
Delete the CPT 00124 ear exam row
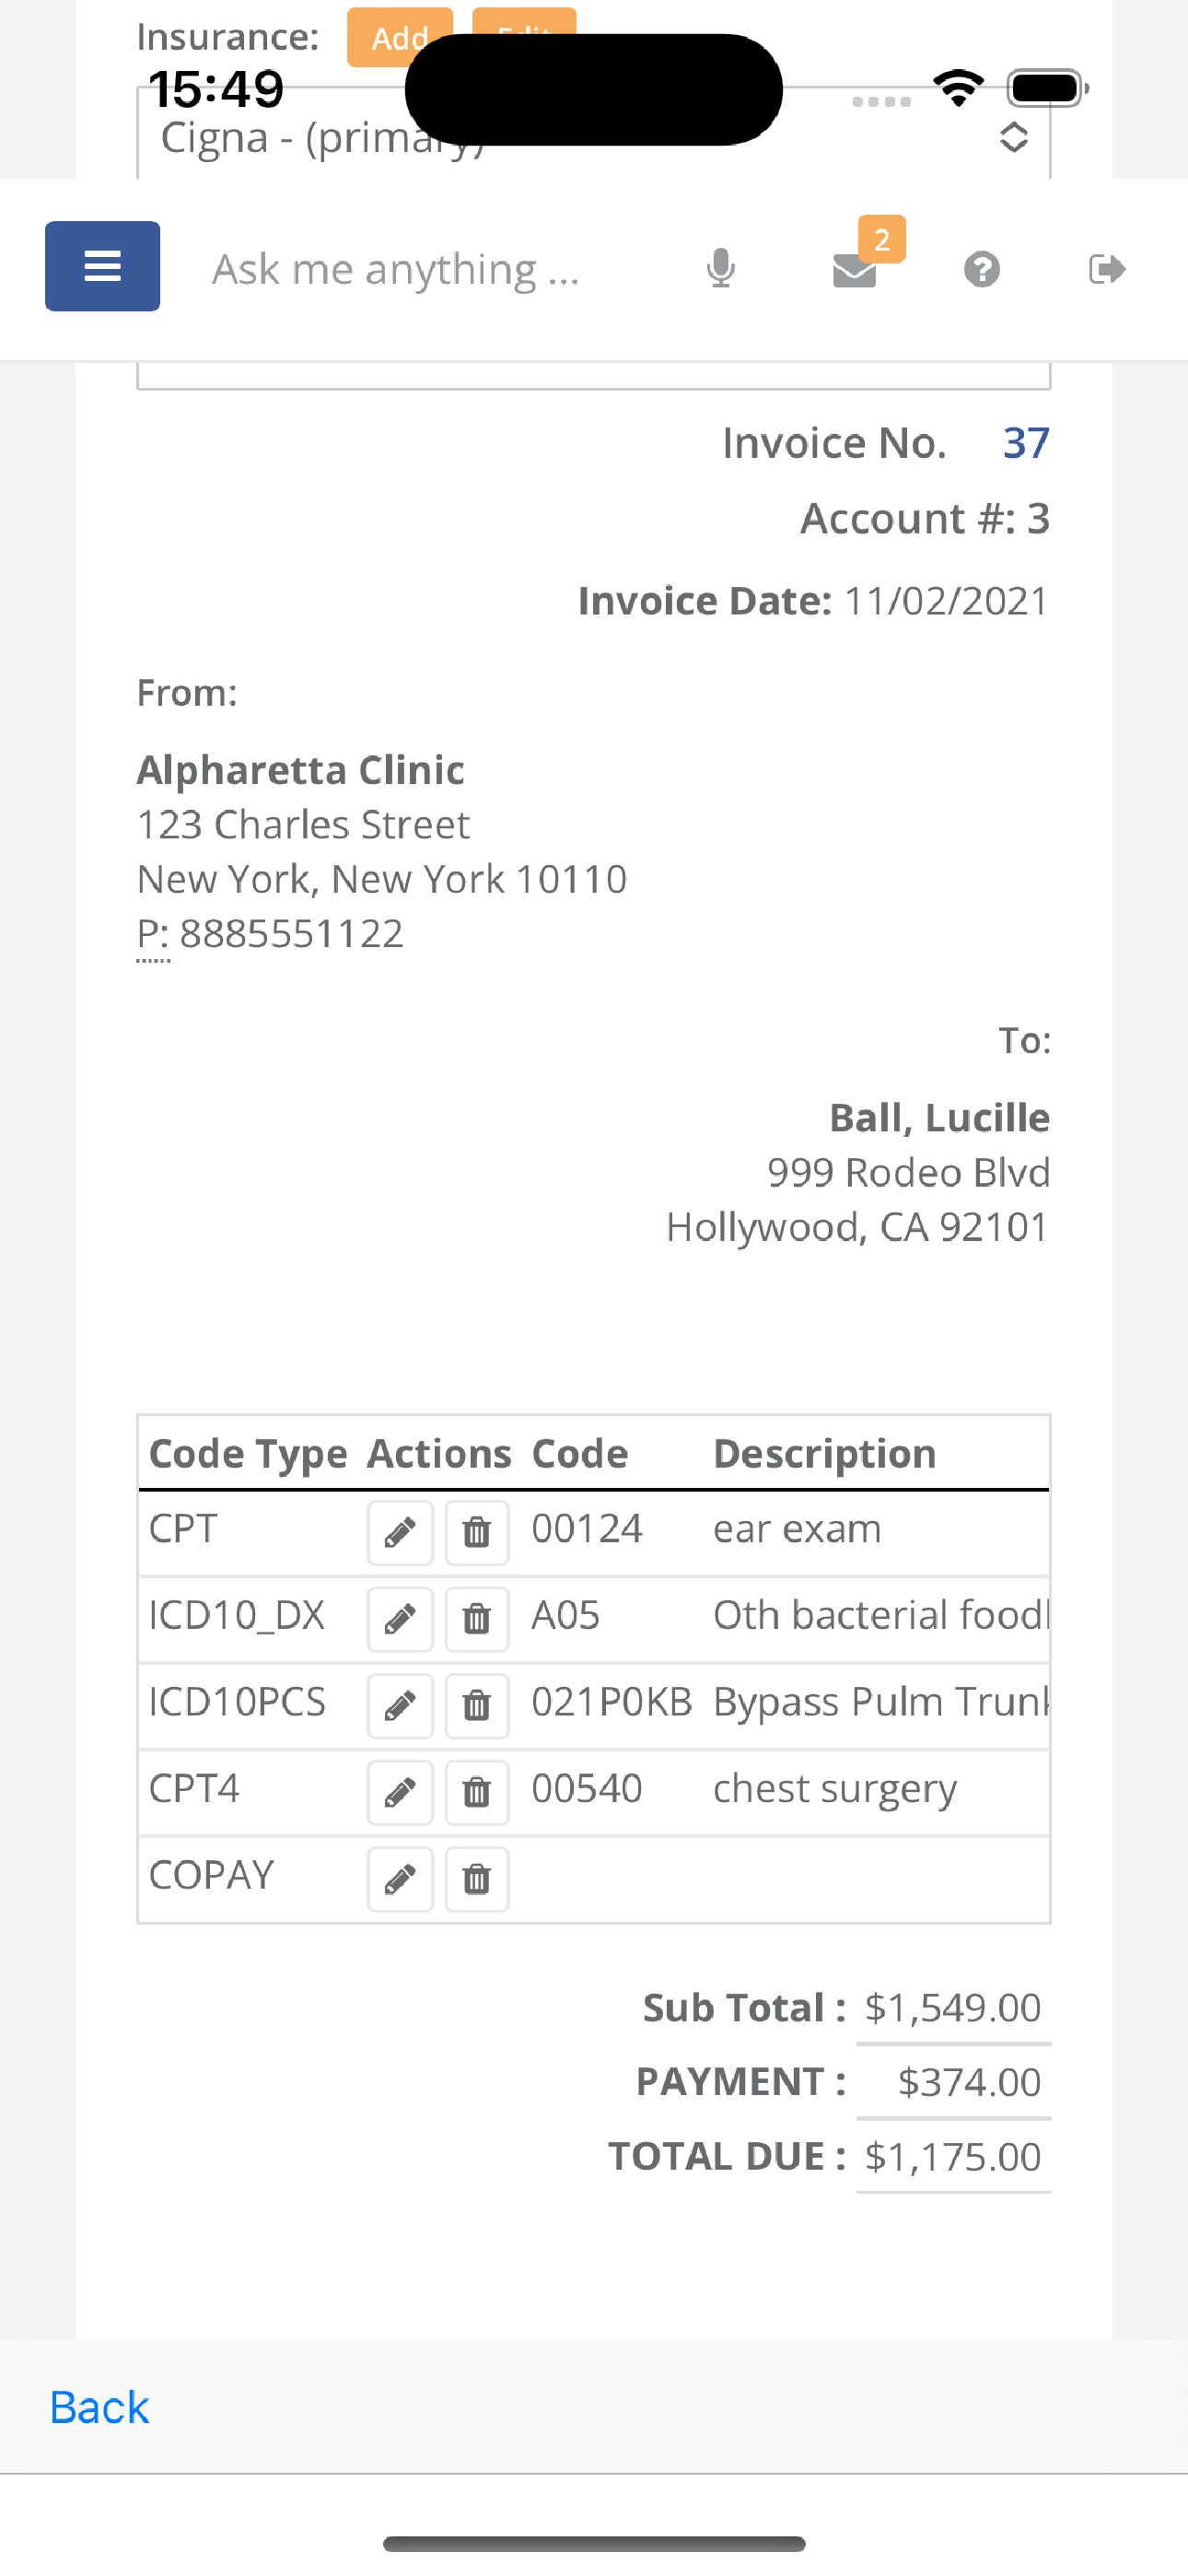pyautogui.click(x=477, y=1532)
